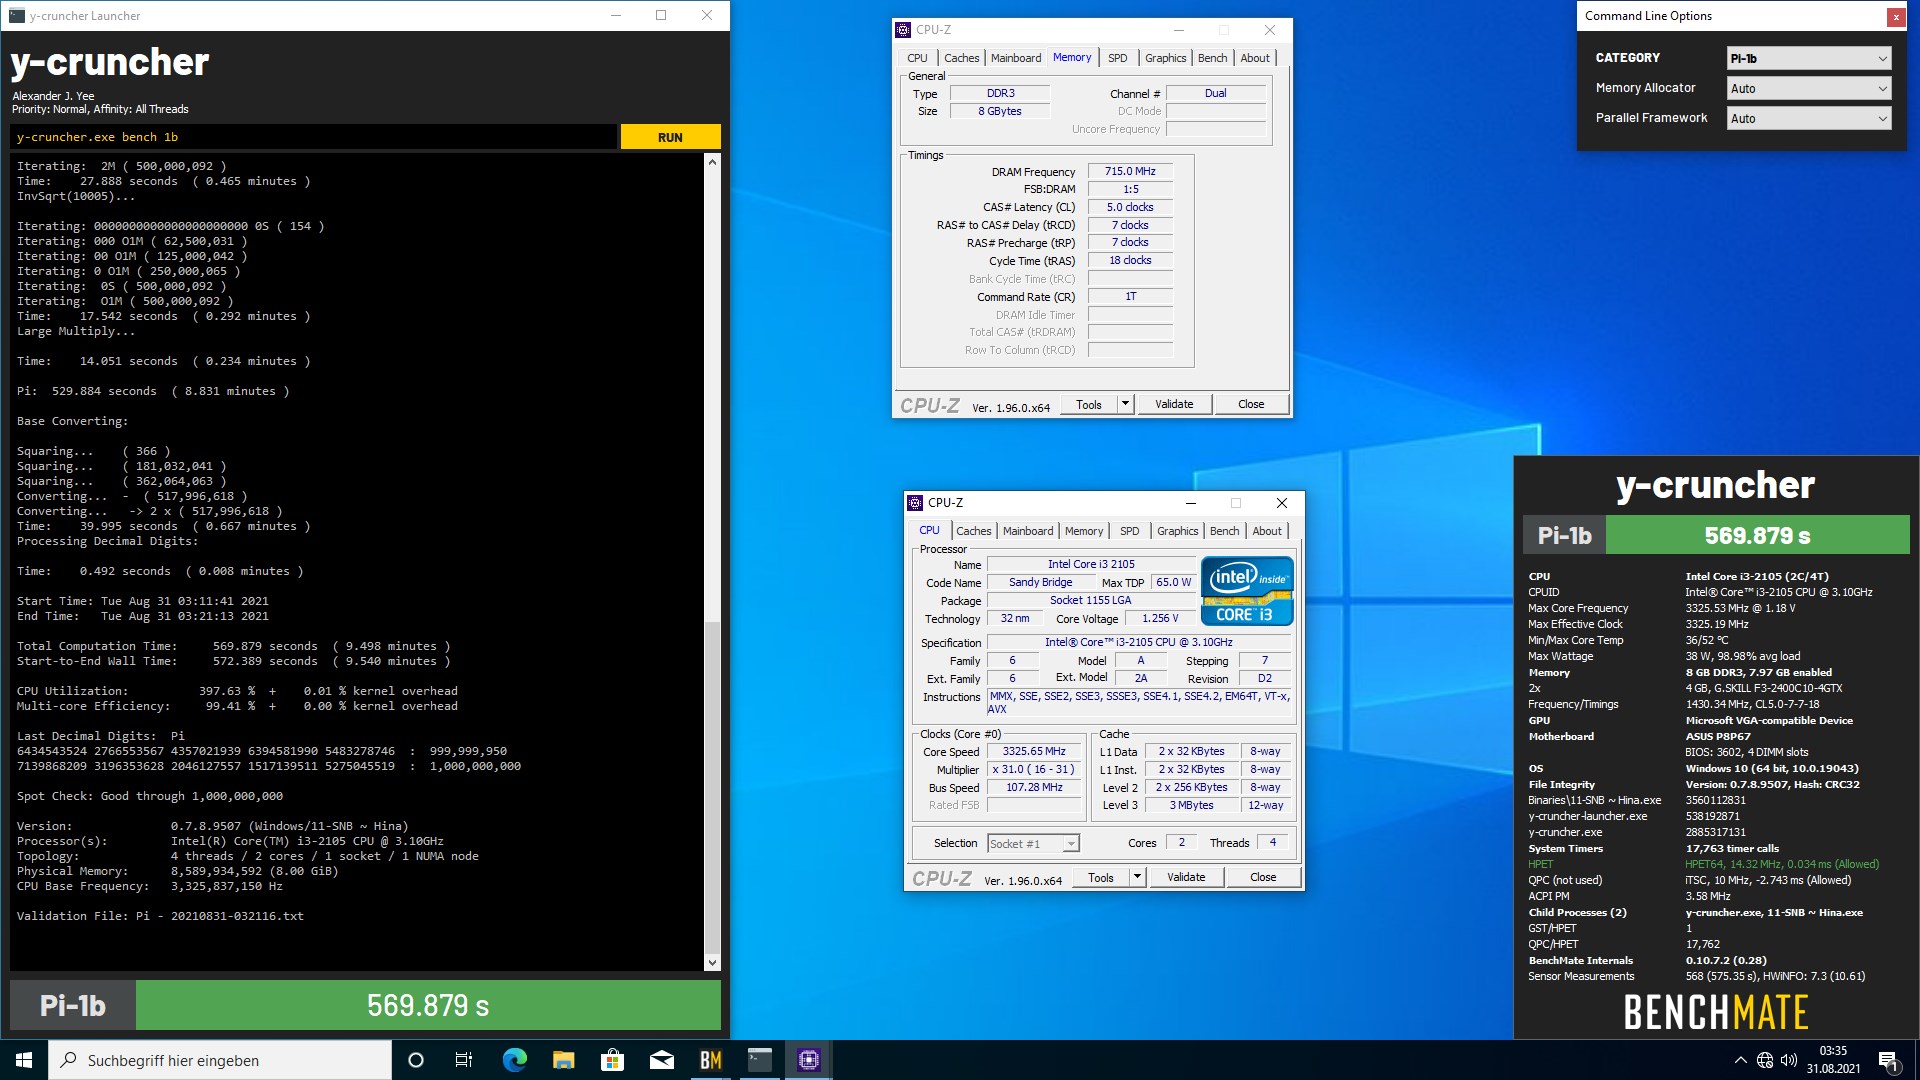This screenshot has width=1920, height=1080.
Task: Select Memory tab in lower CPU-Z window
Action: [x=1084, y=531]
